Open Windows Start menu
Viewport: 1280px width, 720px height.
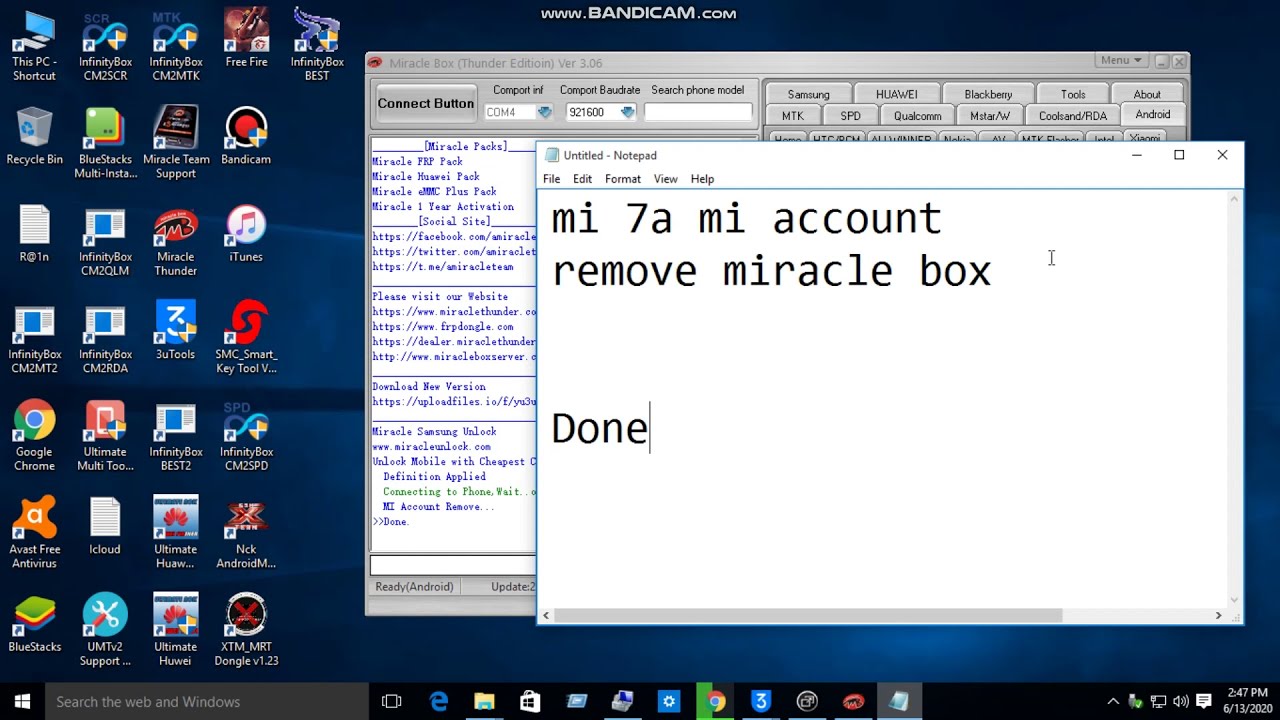[x=22, y=701]
